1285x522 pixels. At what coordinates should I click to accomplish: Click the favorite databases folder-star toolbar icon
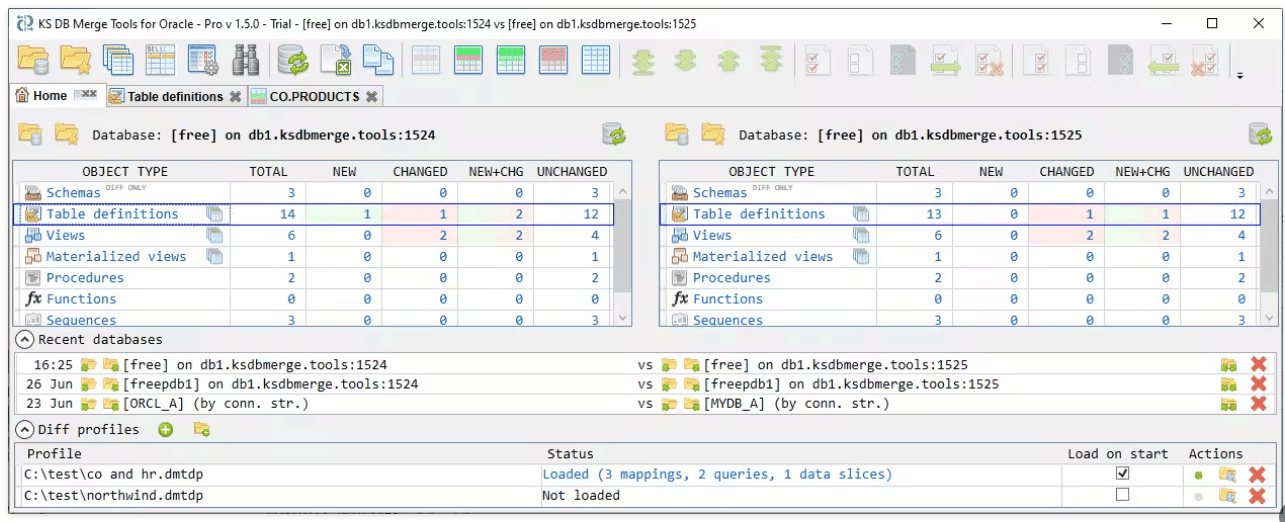[x=75, y=61]
